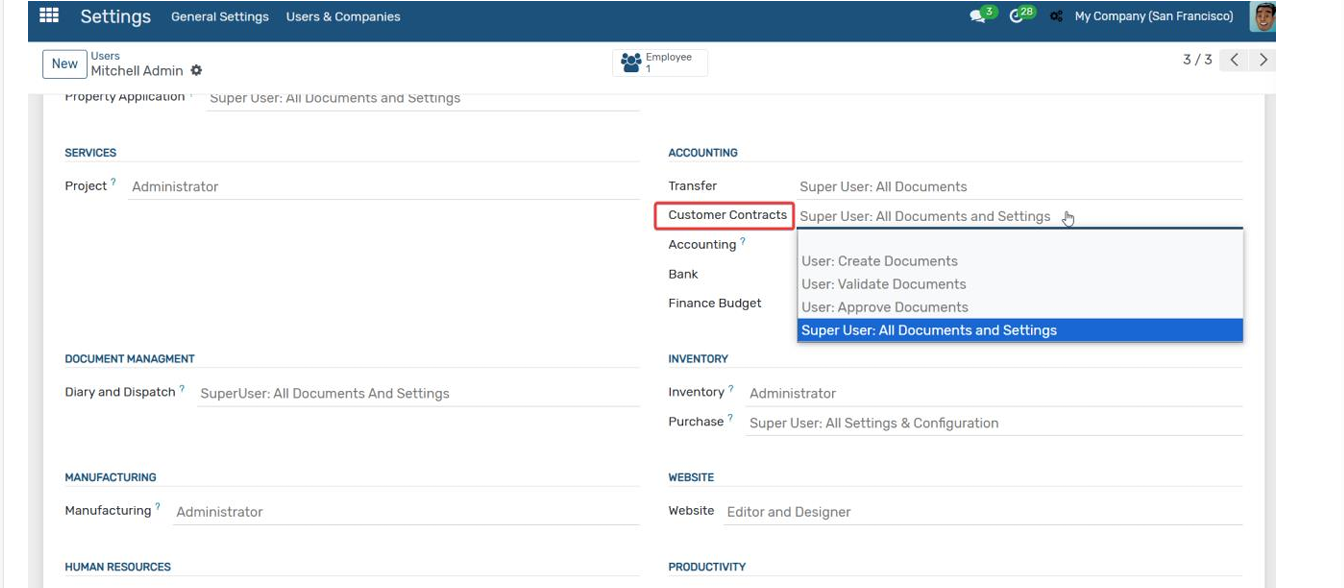
Task: Go to the next user record
Action: (1264, 60)
